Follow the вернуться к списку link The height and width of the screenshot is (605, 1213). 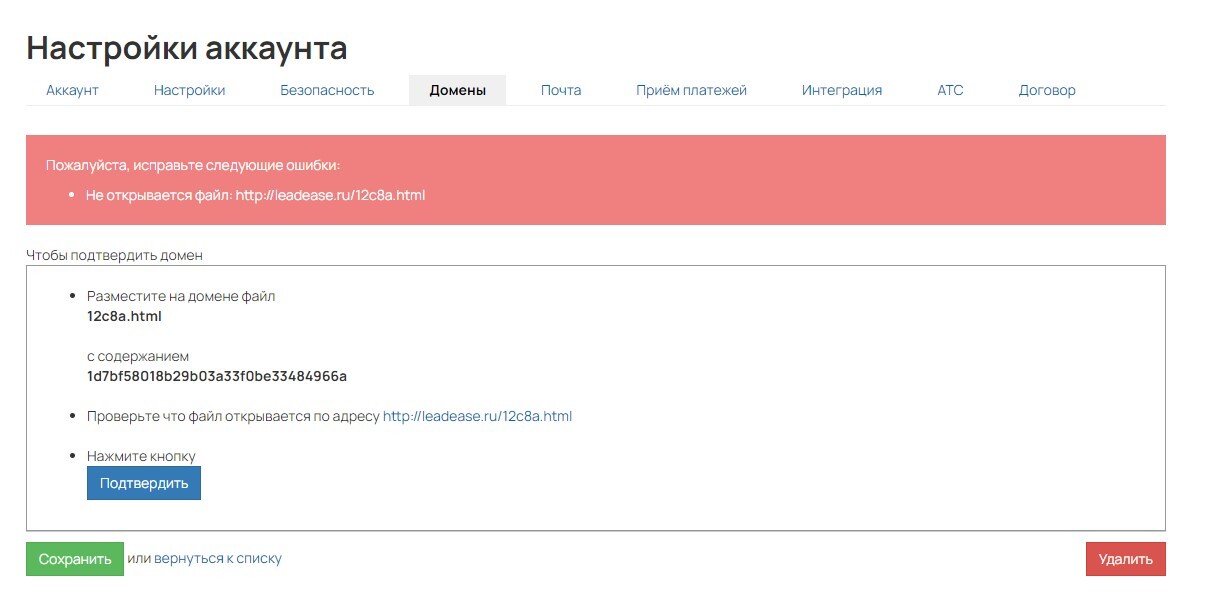tap(217, 559)
